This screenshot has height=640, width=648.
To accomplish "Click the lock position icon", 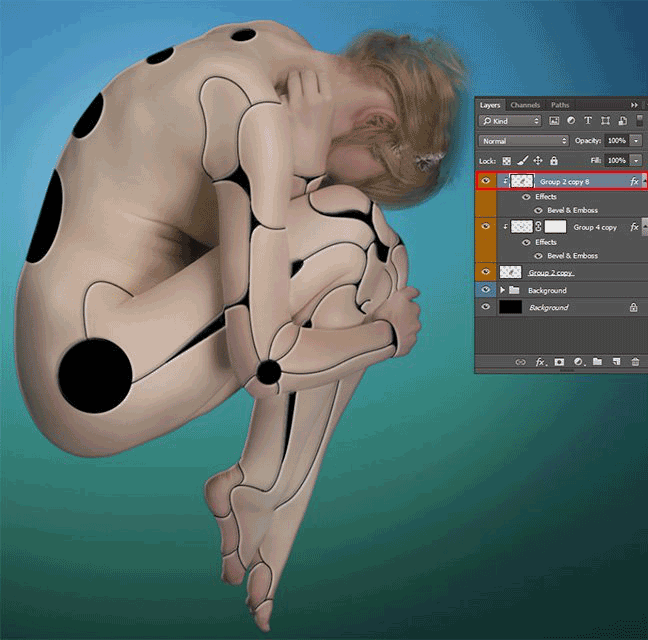I will coord(538,160).
